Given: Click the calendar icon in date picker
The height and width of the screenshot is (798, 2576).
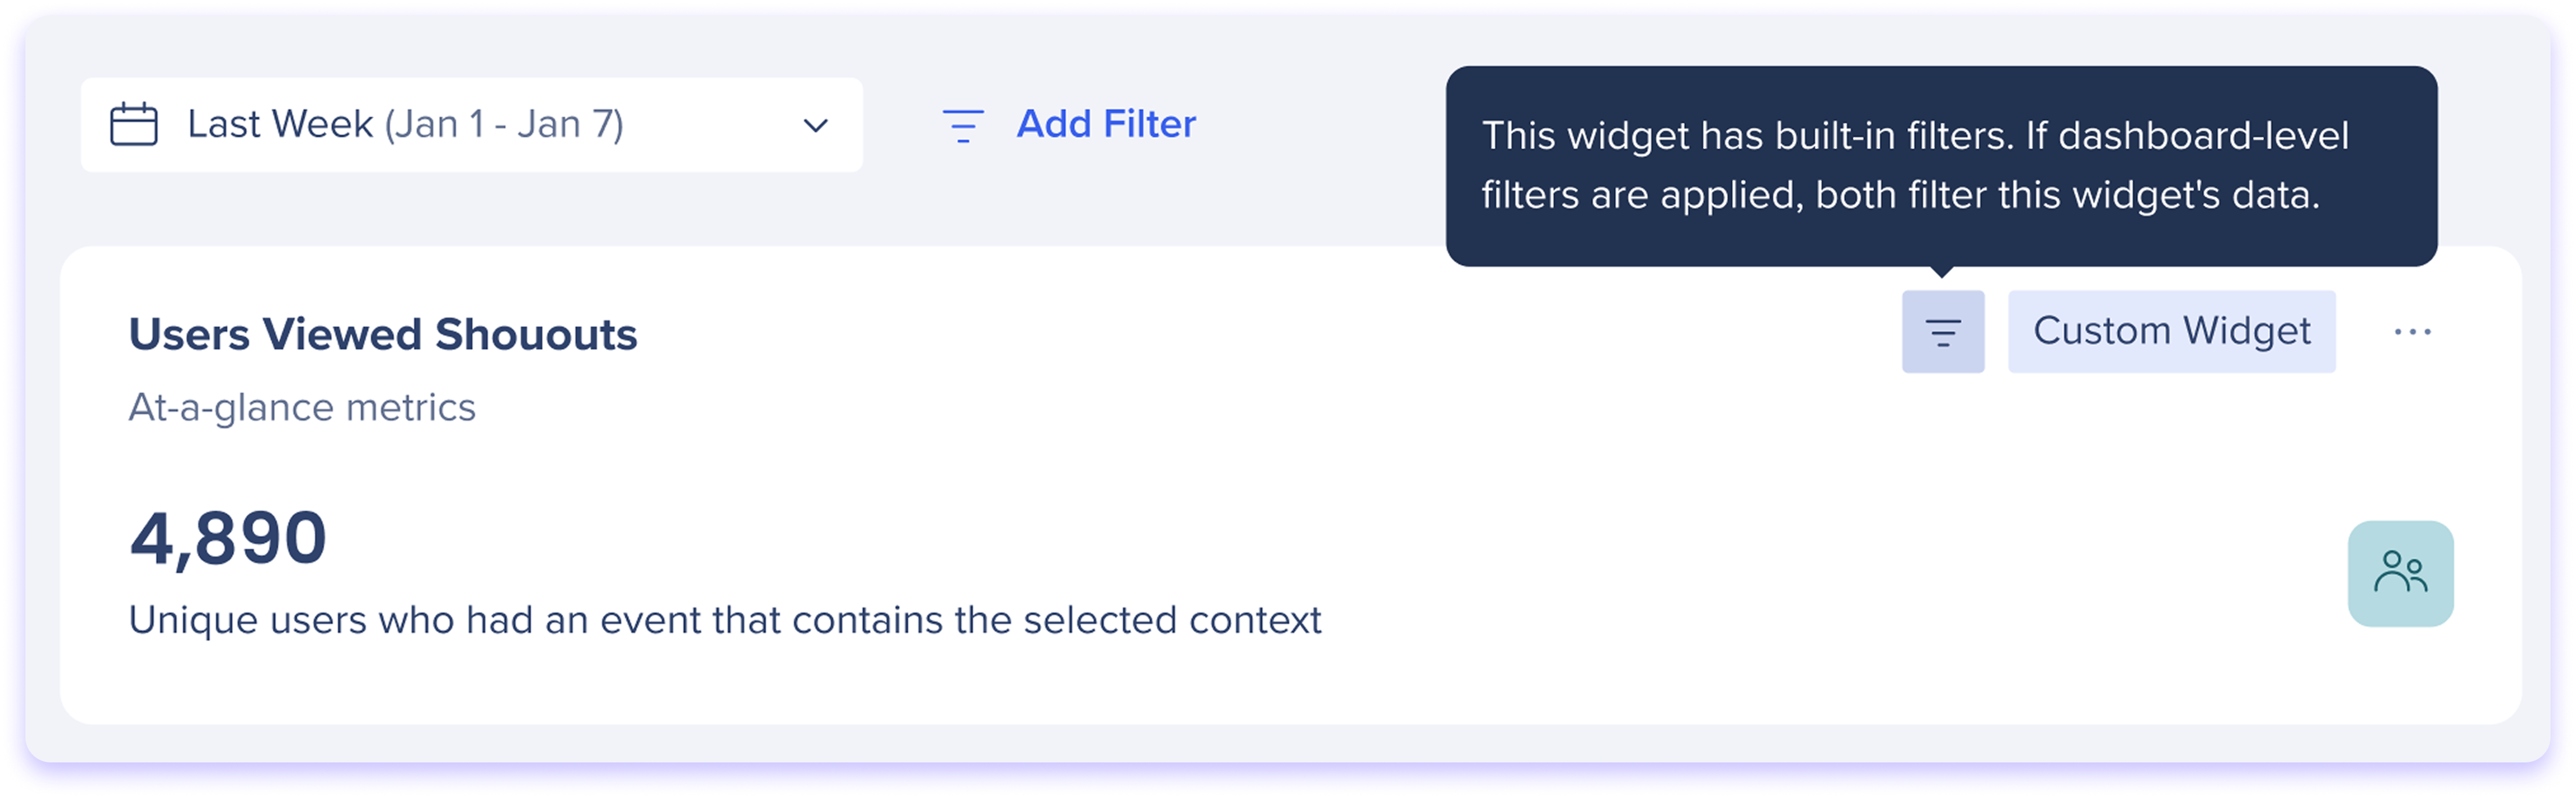Looking at the screenshot, I should point(134,124).
